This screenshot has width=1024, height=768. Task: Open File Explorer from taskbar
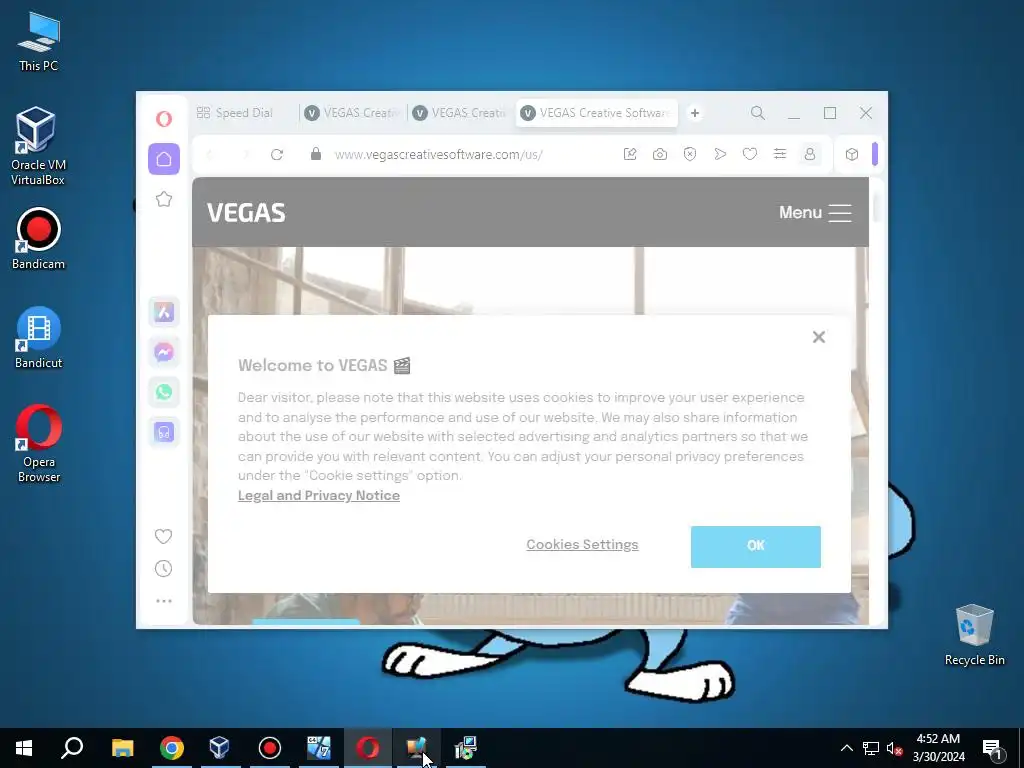(x=122, y=748)
